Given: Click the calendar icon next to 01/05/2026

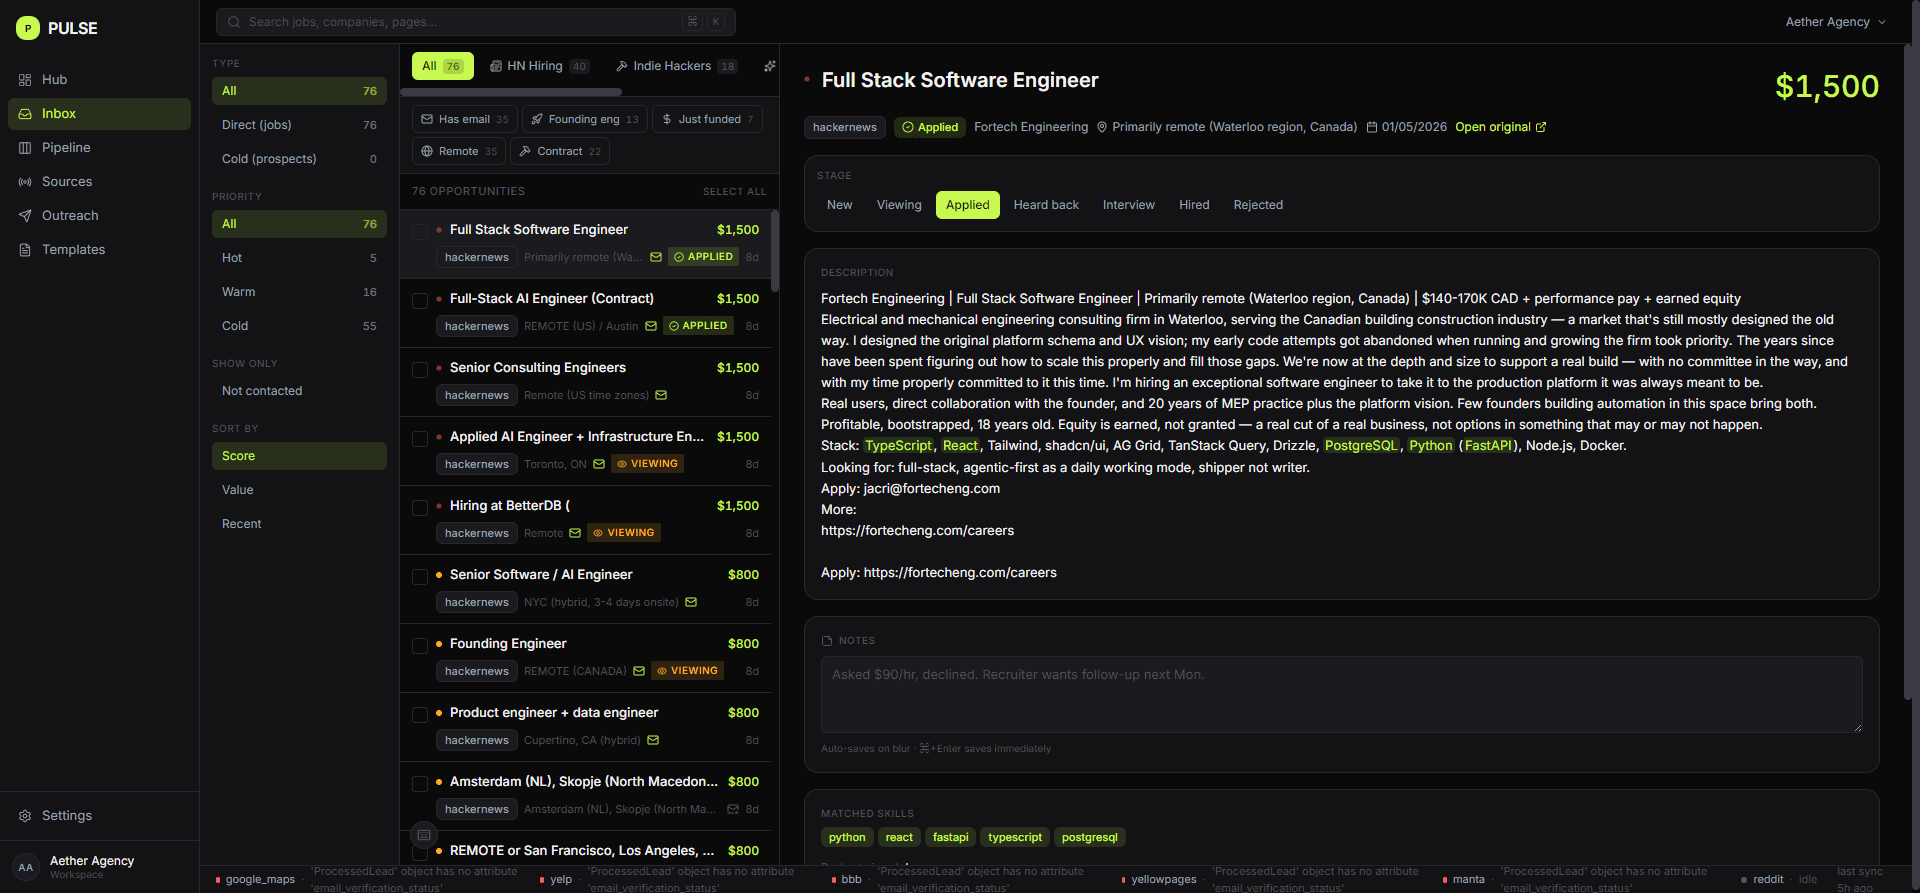Looking at the screenshot, I should tap(1372, 127).
